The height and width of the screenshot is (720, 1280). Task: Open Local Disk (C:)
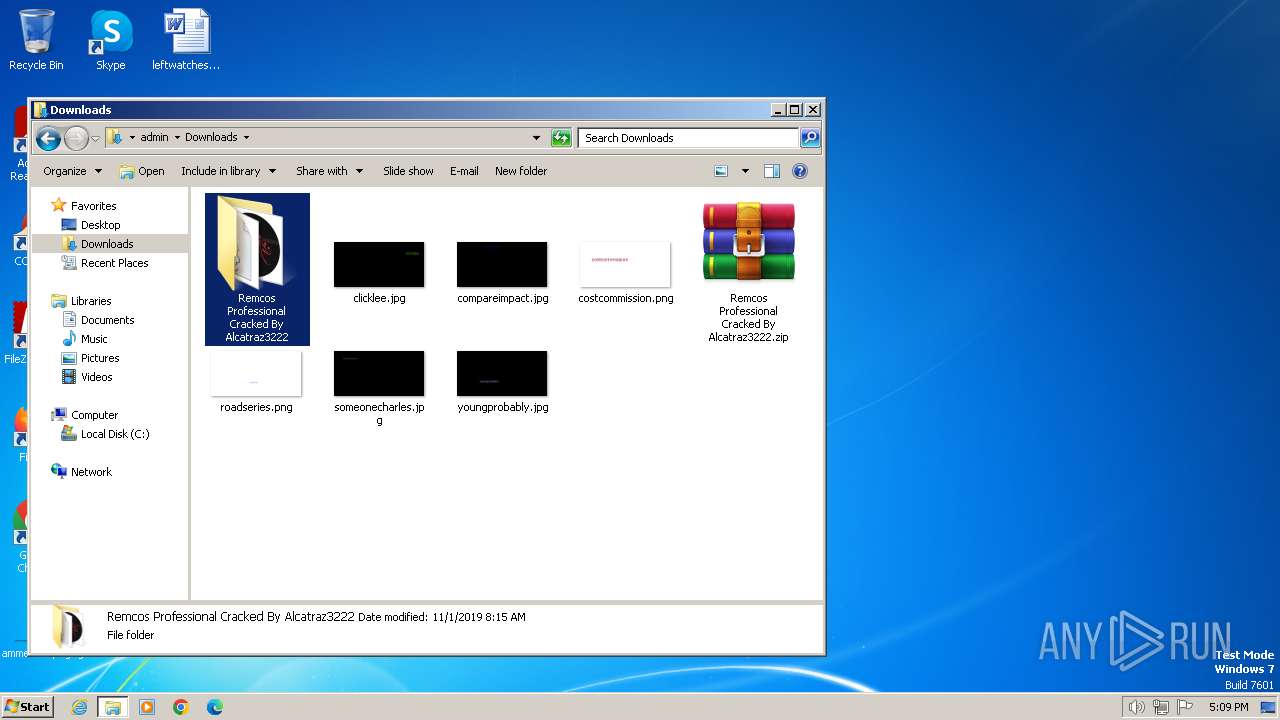click(115, 434)
